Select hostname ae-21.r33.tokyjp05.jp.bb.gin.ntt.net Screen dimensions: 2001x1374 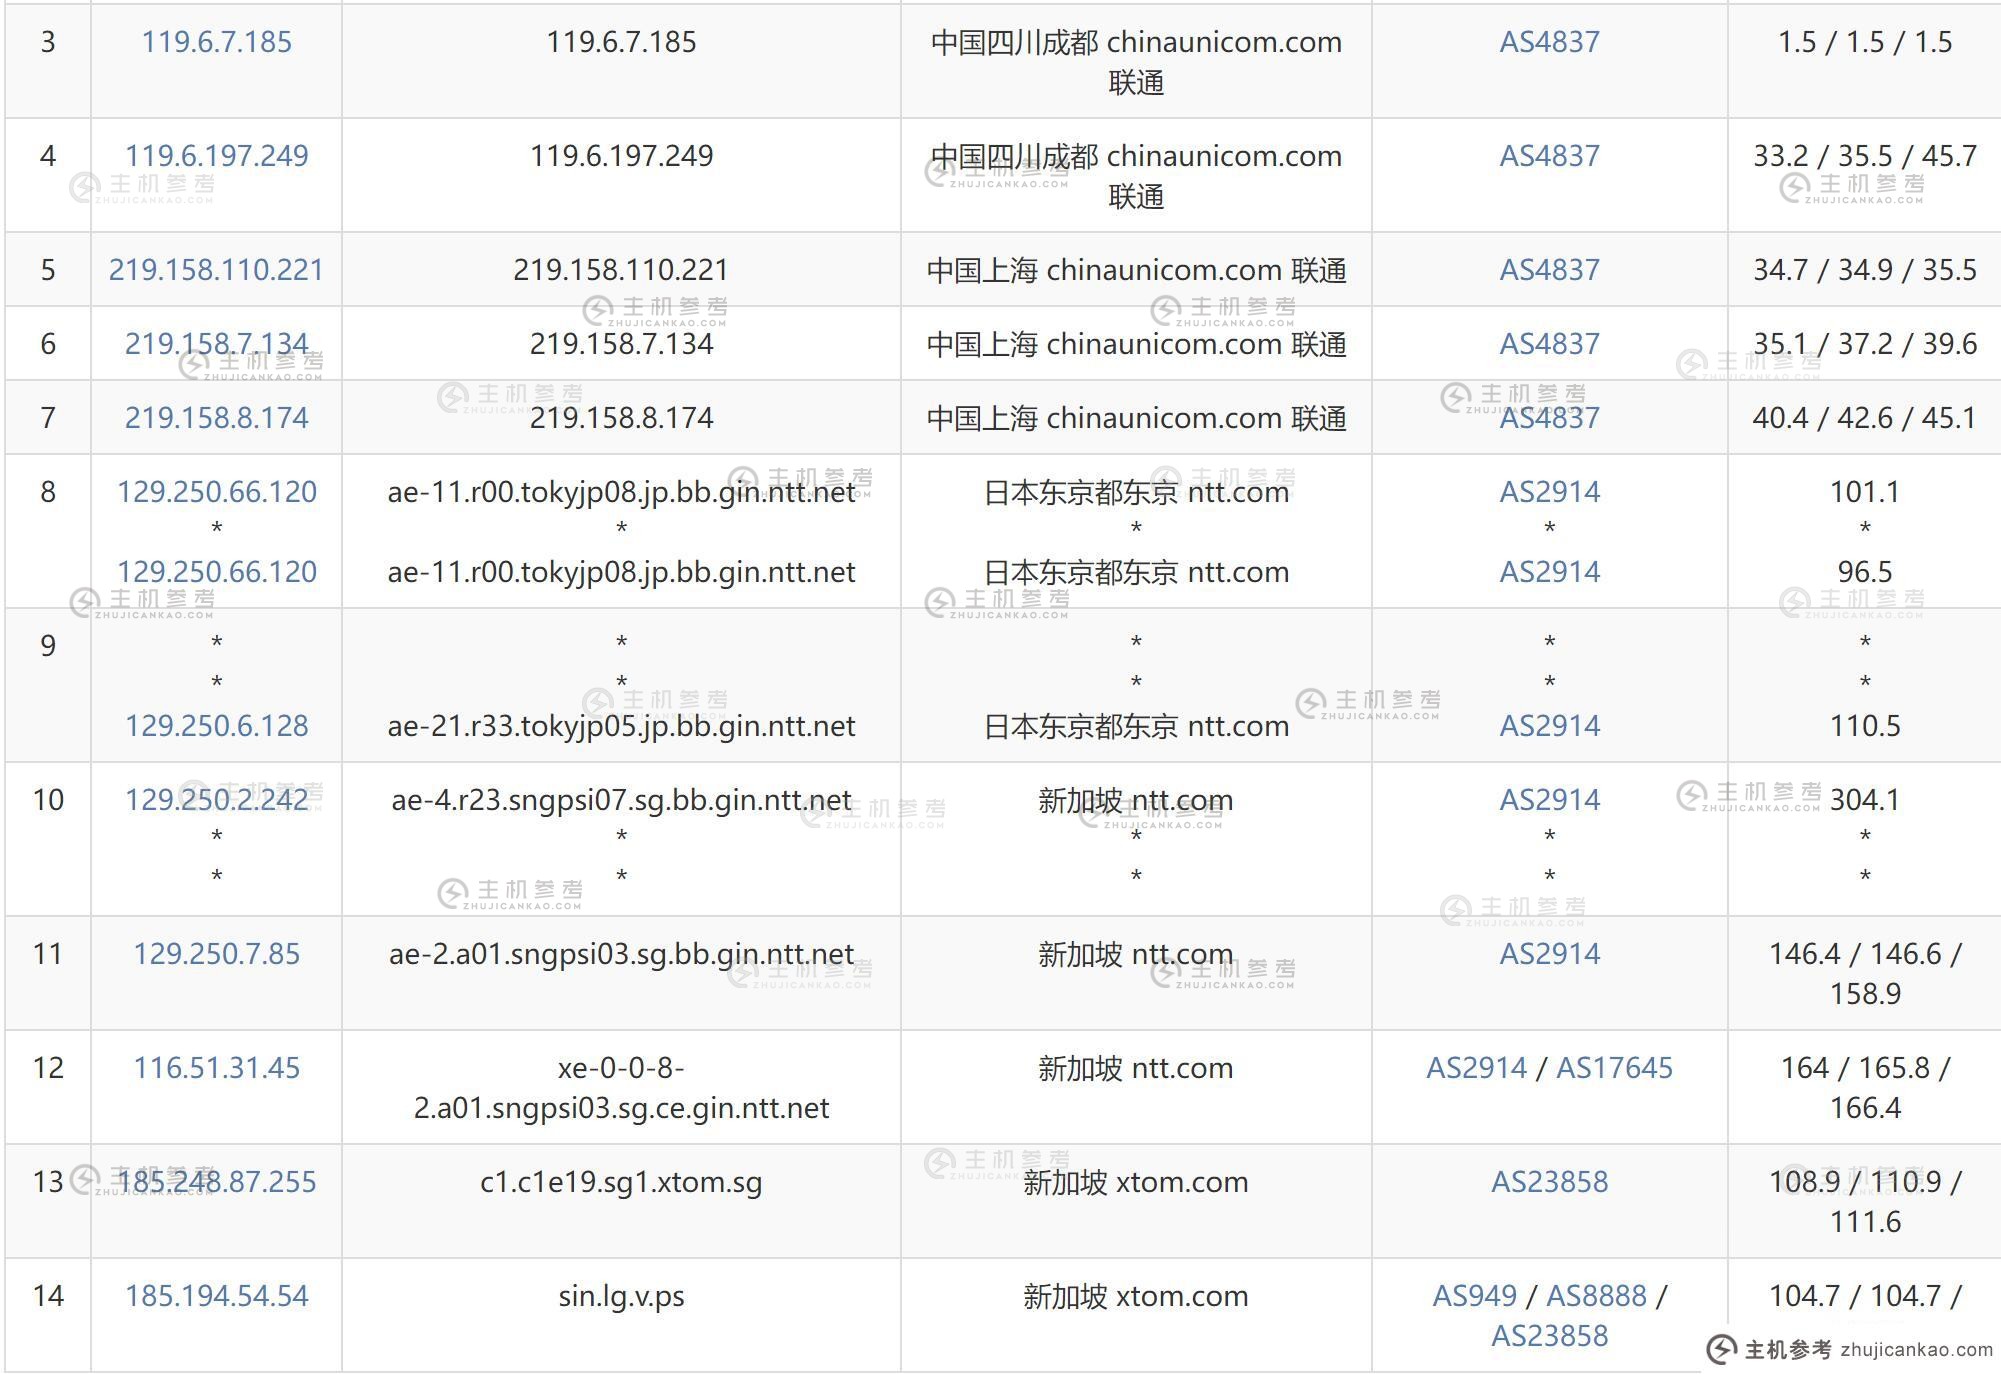coord(621,726)
